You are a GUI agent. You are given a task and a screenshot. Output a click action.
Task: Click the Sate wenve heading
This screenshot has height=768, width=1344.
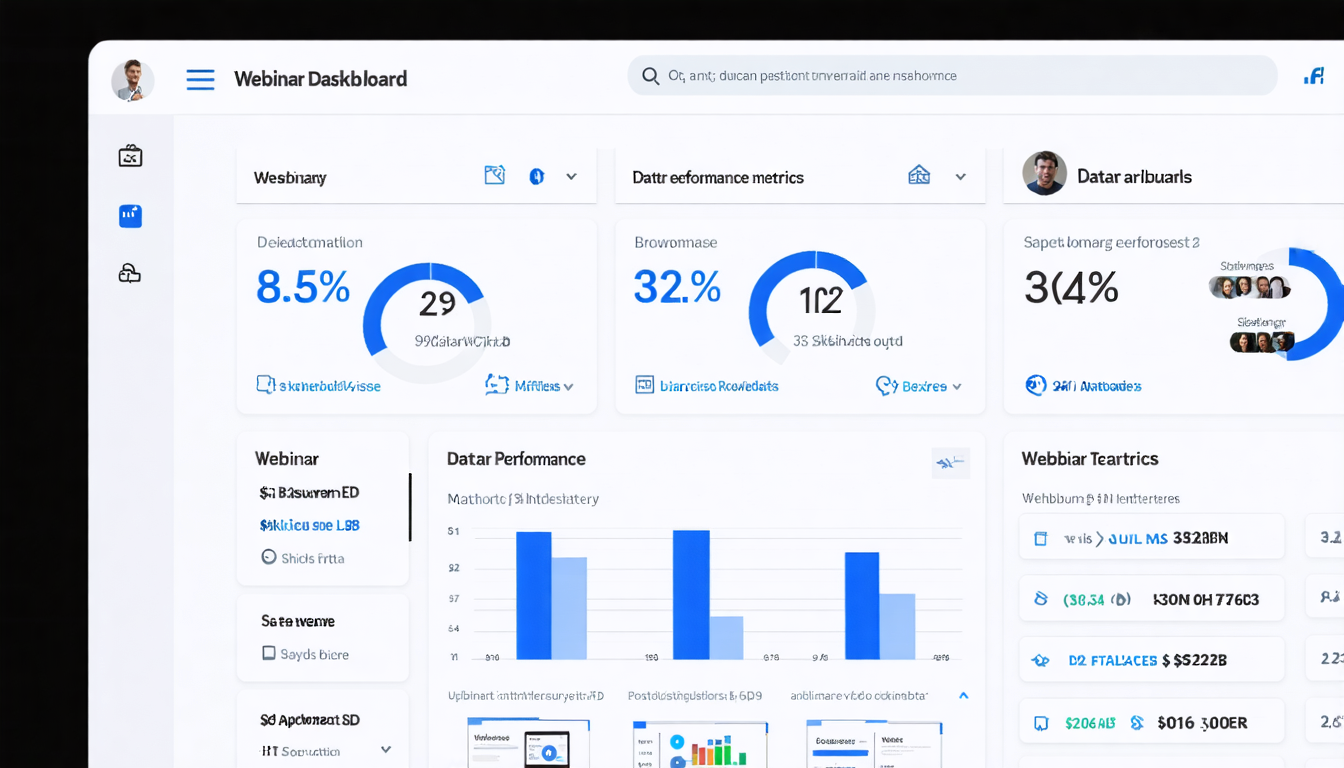point(298,621)
